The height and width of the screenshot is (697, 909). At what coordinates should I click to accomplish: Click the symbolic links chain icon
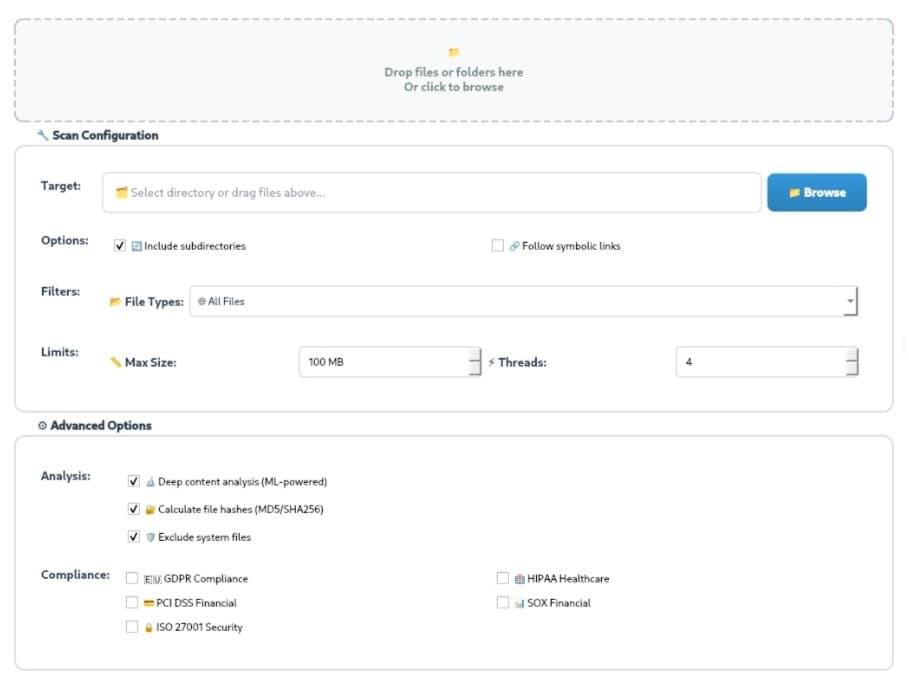tap(514, 246)
